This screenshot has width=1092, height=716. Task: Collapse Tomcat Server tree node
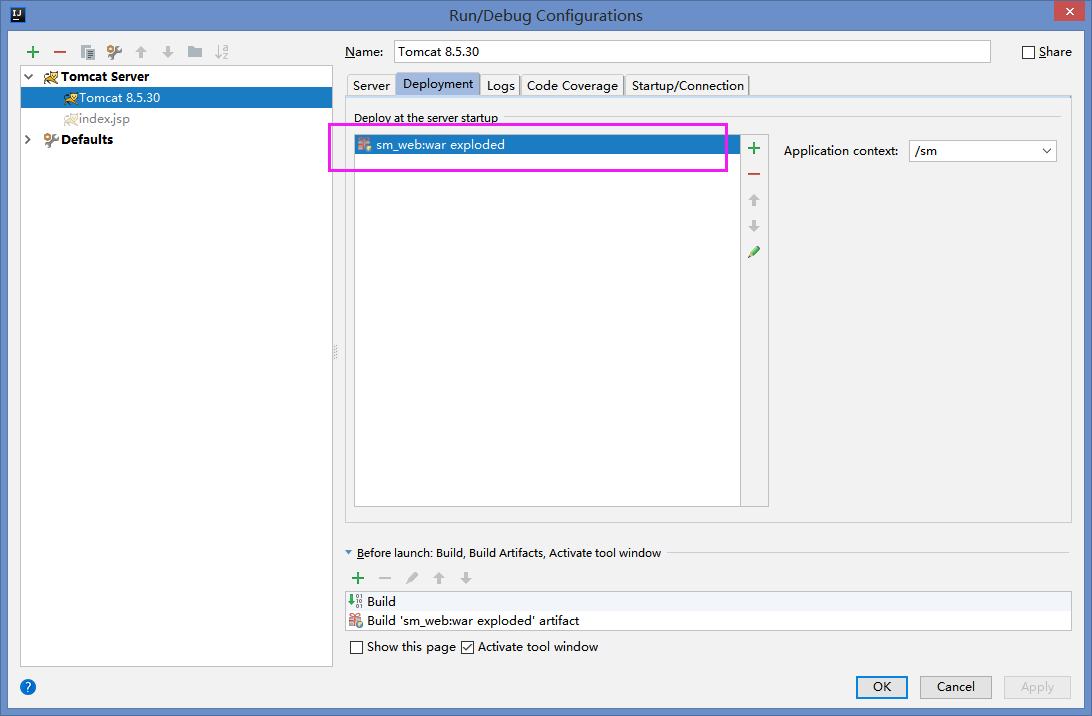tap(29, 77)
